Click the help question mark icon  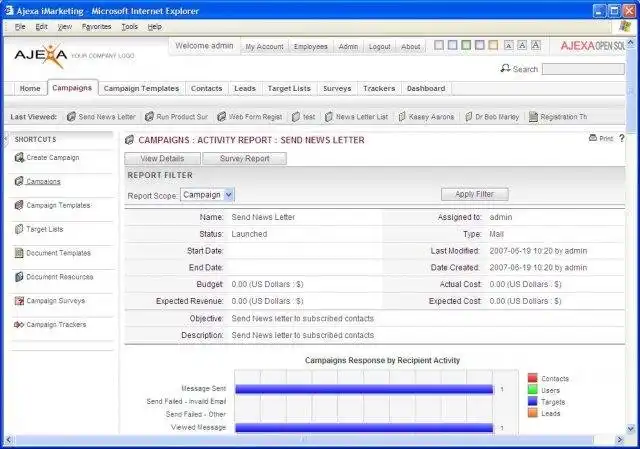coord(621,138)
